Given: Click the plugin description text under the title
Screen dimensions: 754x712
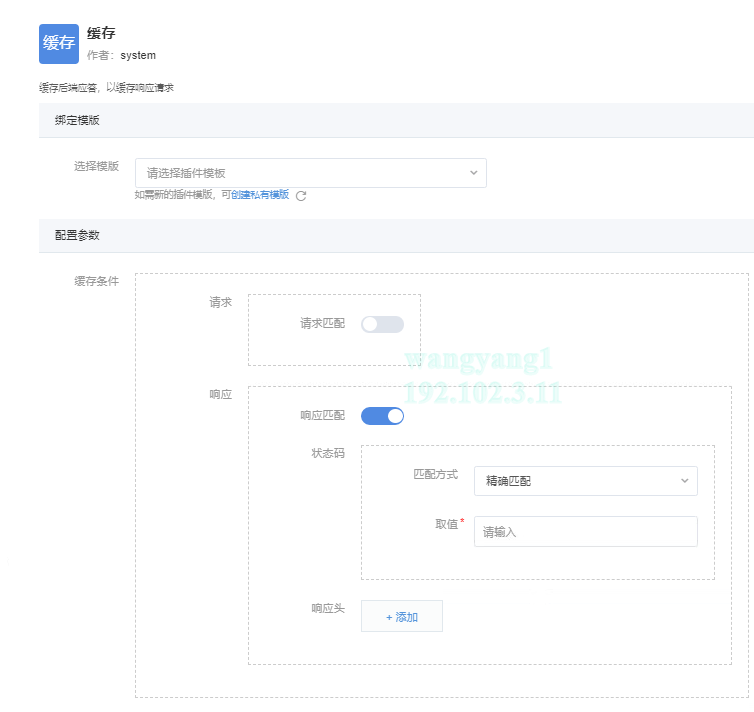Looking at the screenshot, I should (107, 88).
